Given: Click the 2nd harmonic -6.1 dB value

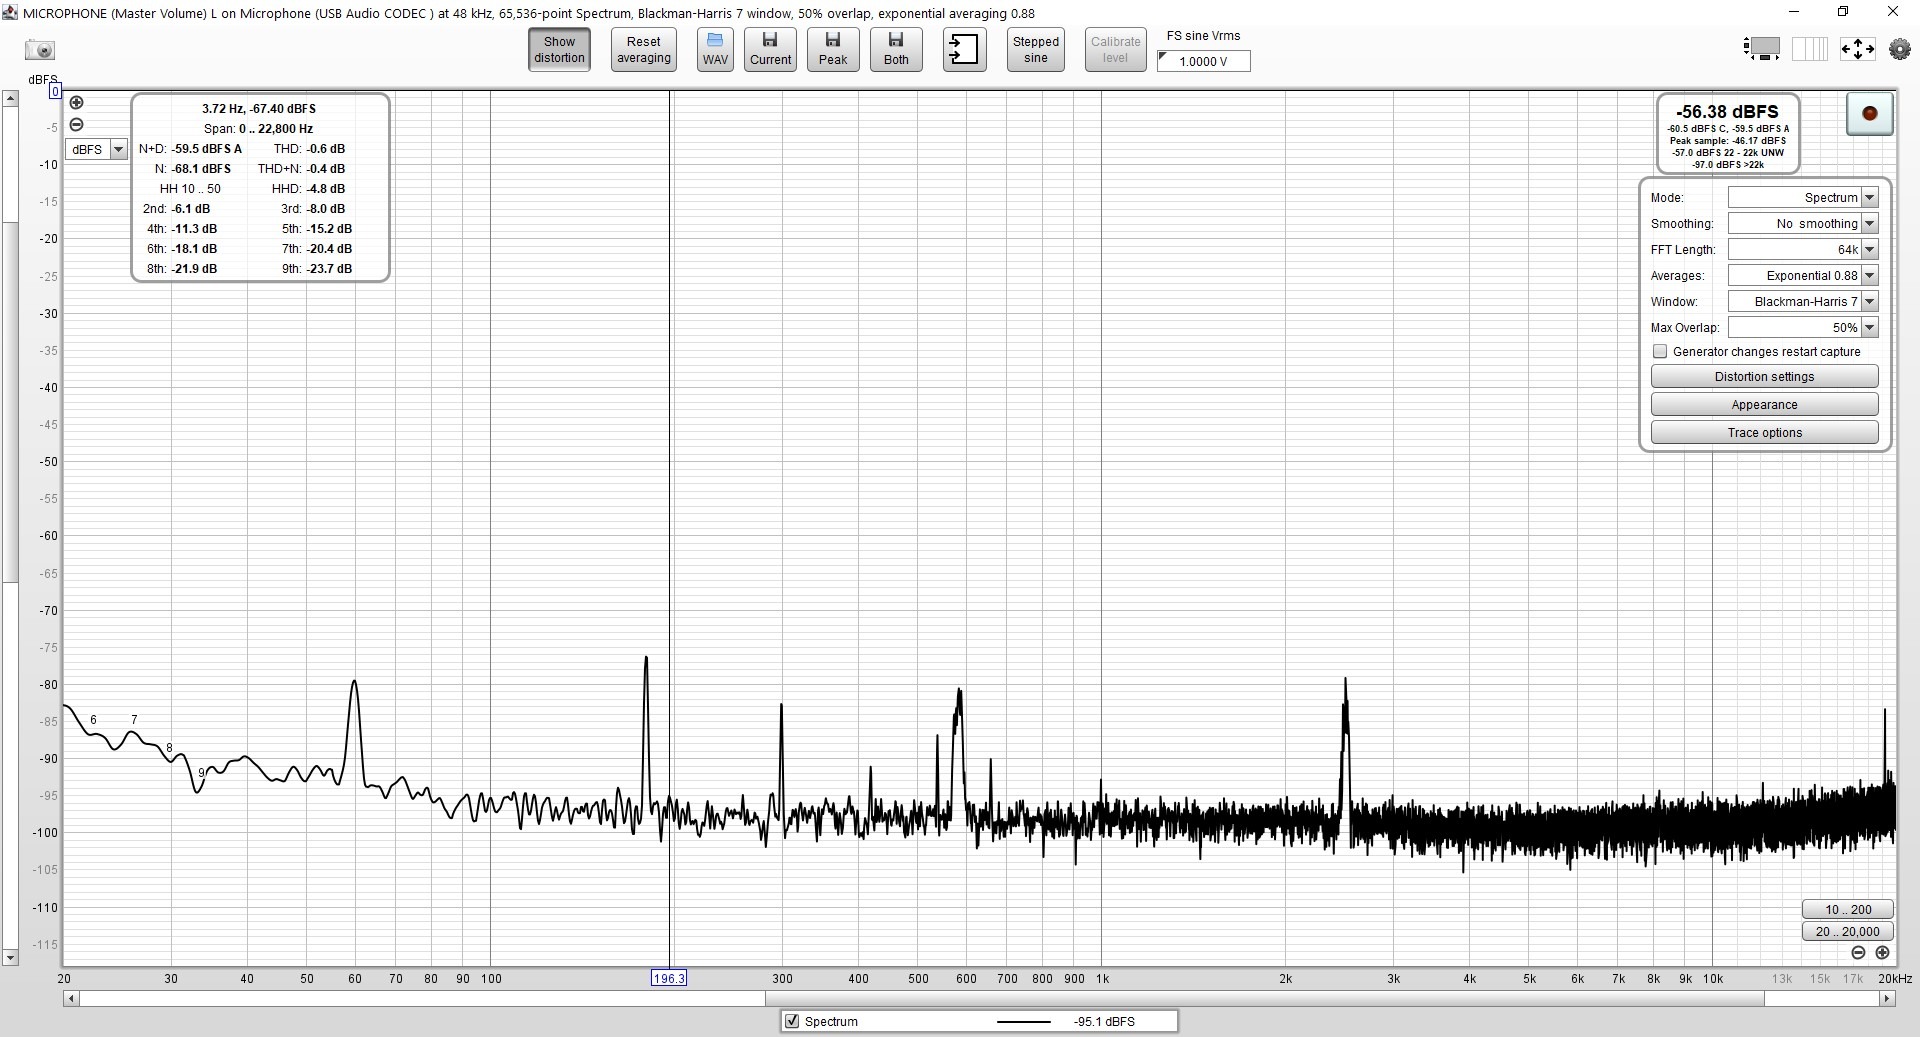Looking at the screenshot, I should coord(191,209).
